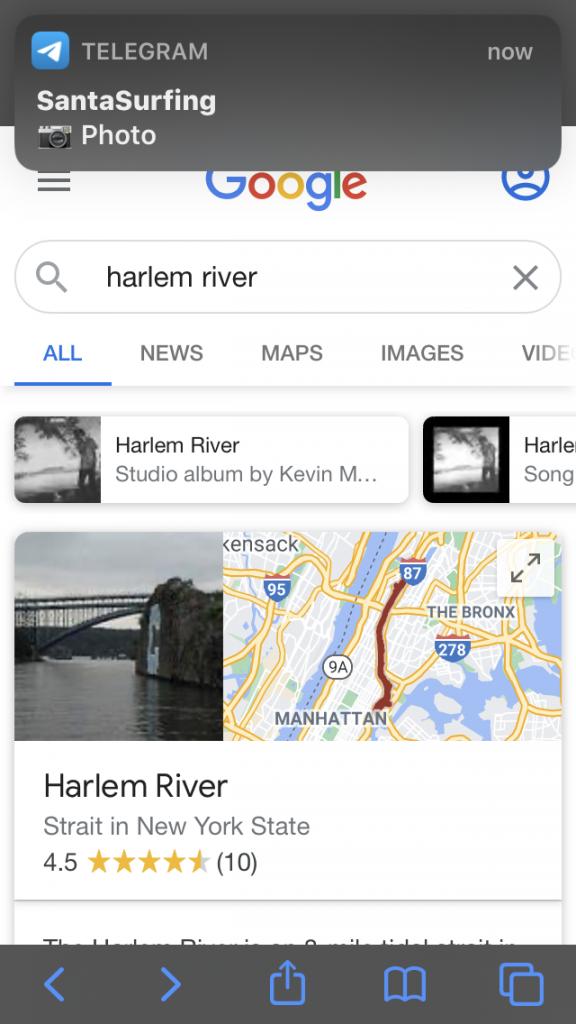
Task: Tap the magnifying glass search icon
Action: (52, 278)
